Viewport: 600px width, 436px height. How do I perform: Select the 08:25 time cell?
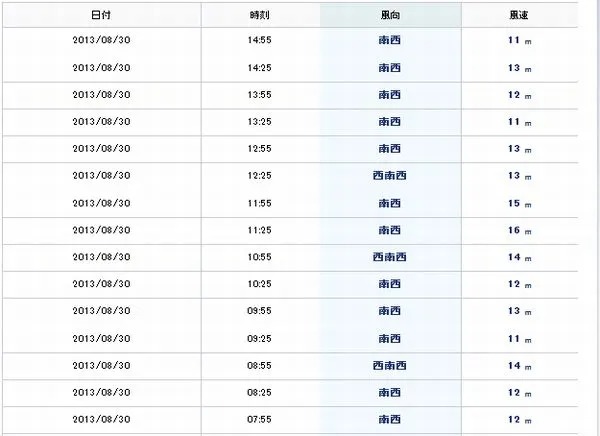click(259, 392)
